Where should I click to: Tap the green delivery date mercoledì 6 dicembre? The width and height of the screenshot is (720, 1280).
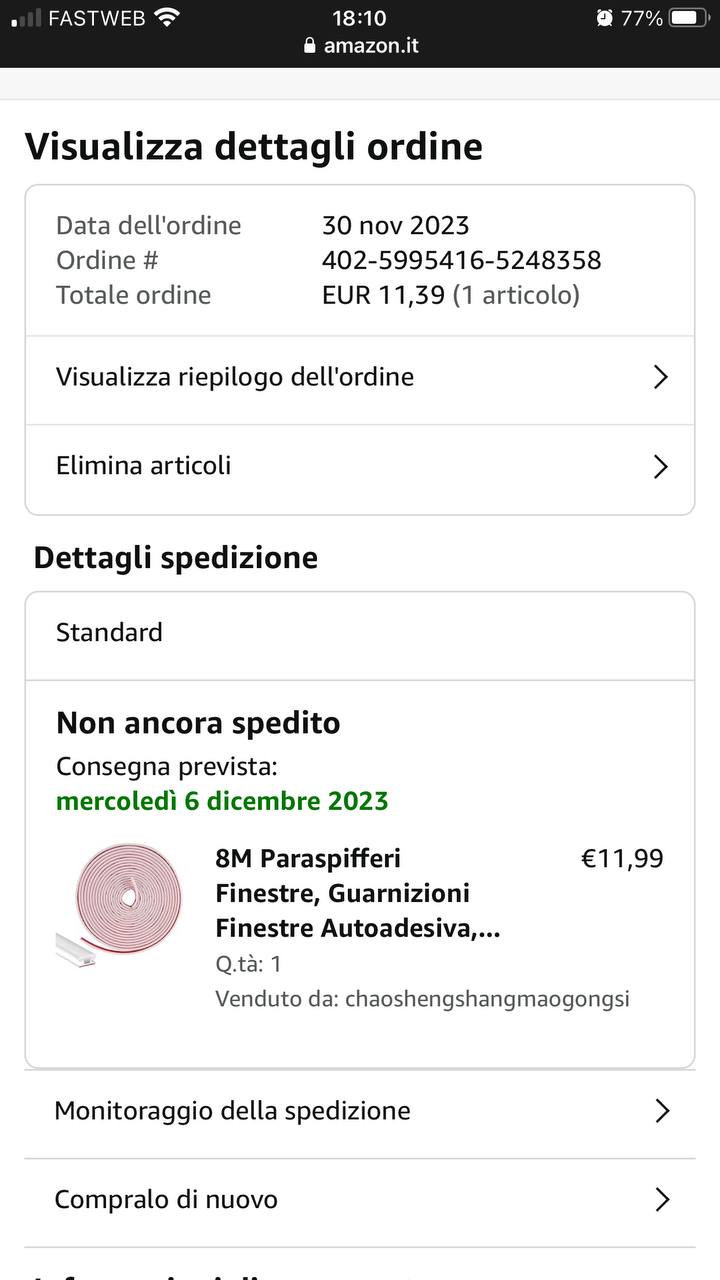click(222, 801)
